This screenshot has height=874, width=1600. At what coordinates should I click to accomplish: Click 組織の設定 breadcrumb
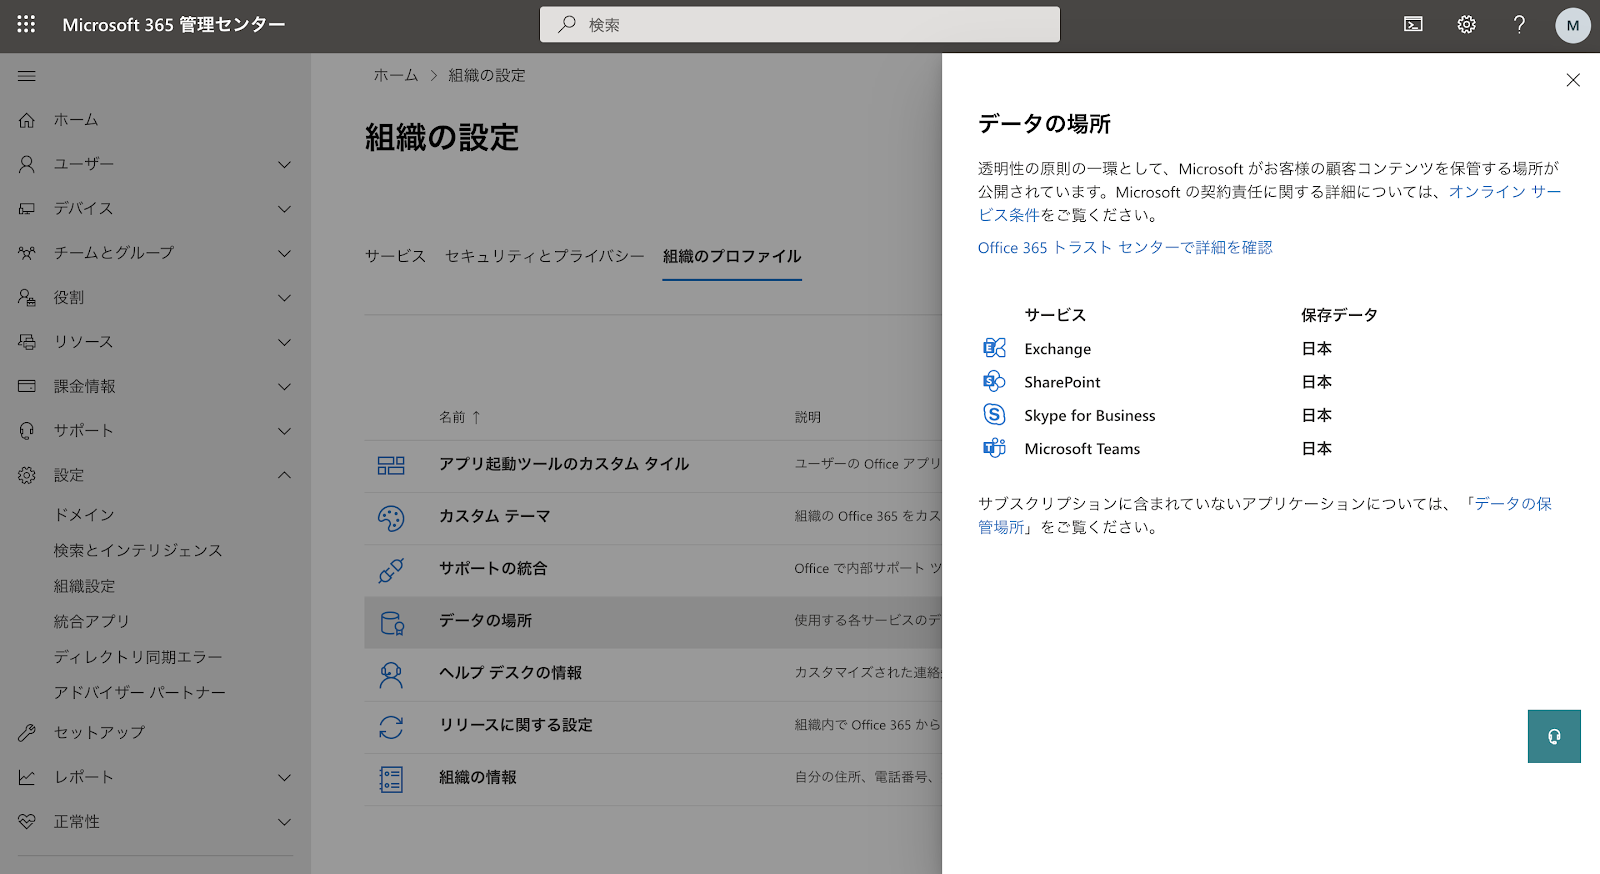click(487, 75)
